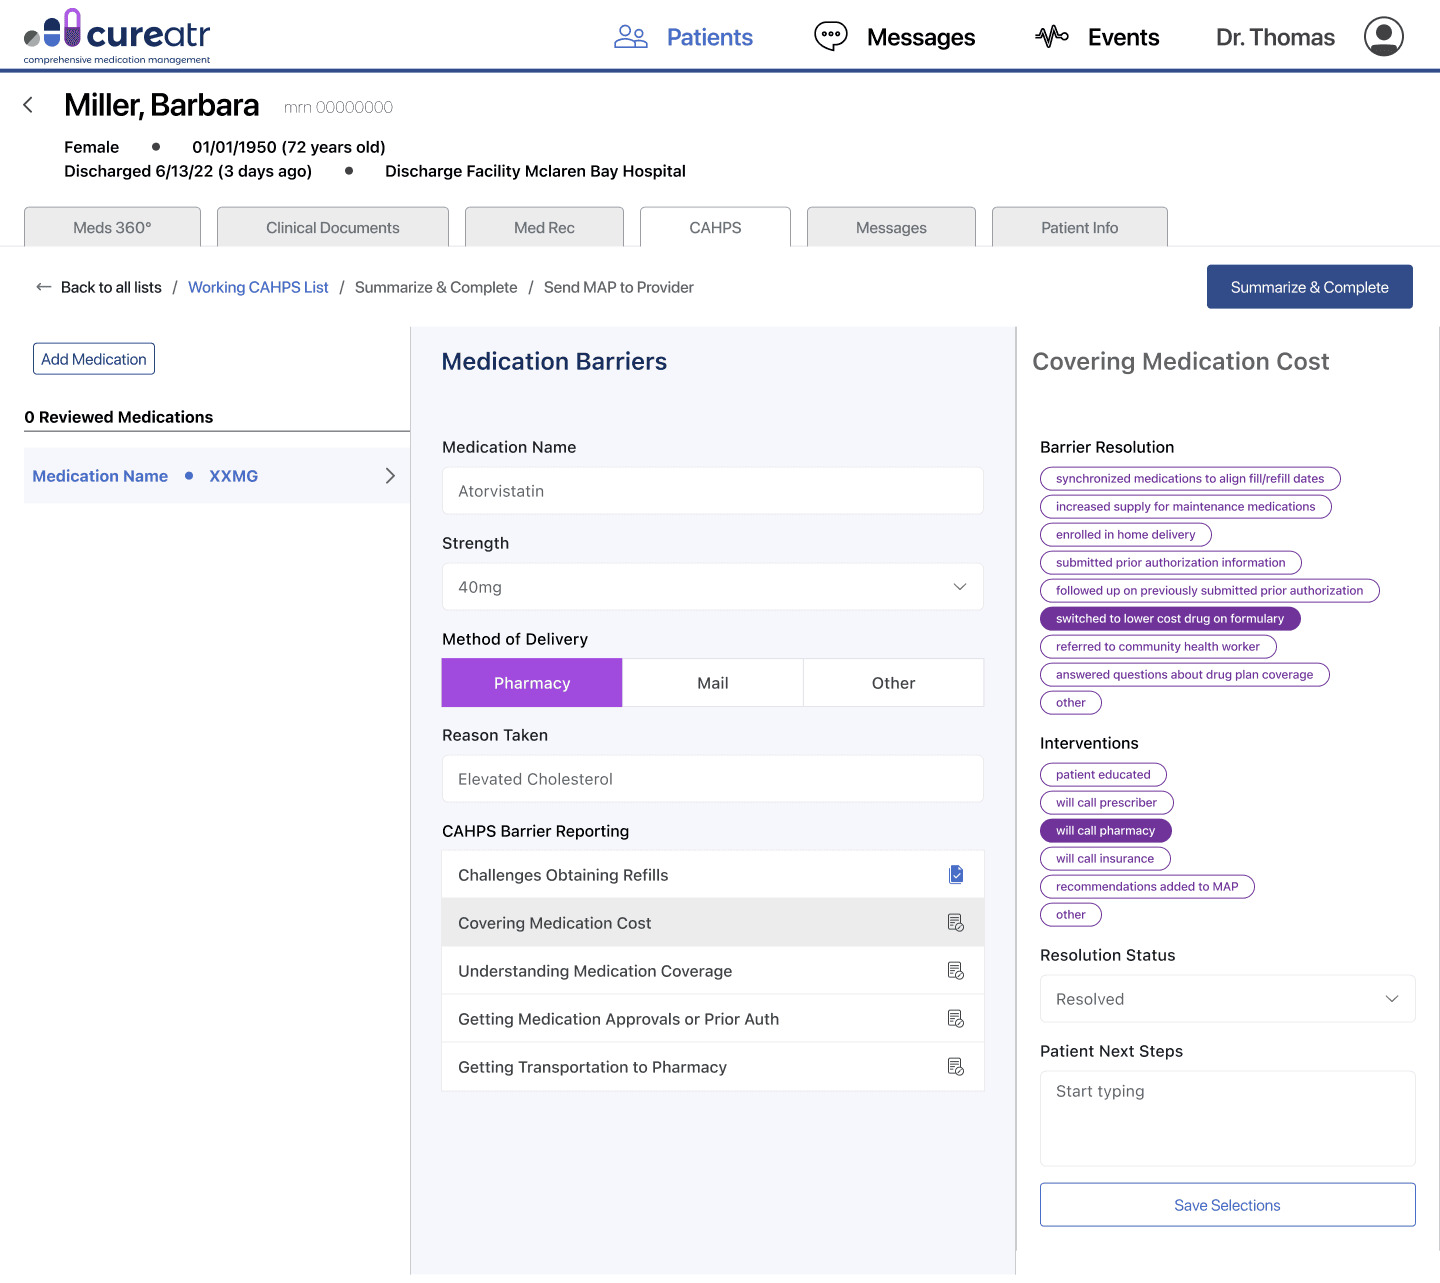The width and height of the screenshot is (1440, 1283).
Task: Select 'will call prescriber' intervention
Action: pyautogui.click(x=1107, y=803)
